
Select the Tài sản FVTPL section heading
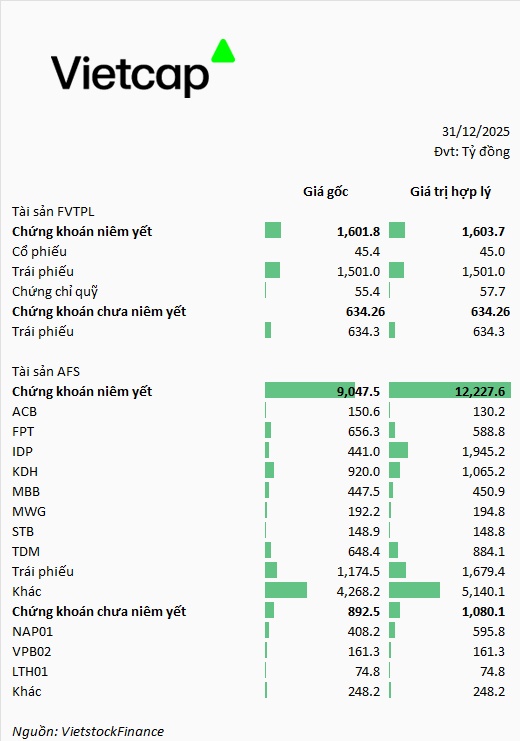[53, 211]
